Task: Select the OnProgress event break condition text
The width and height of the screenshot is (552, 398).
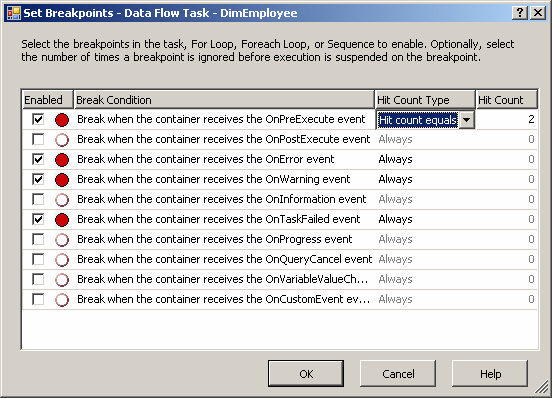Action: pos(215,240)
